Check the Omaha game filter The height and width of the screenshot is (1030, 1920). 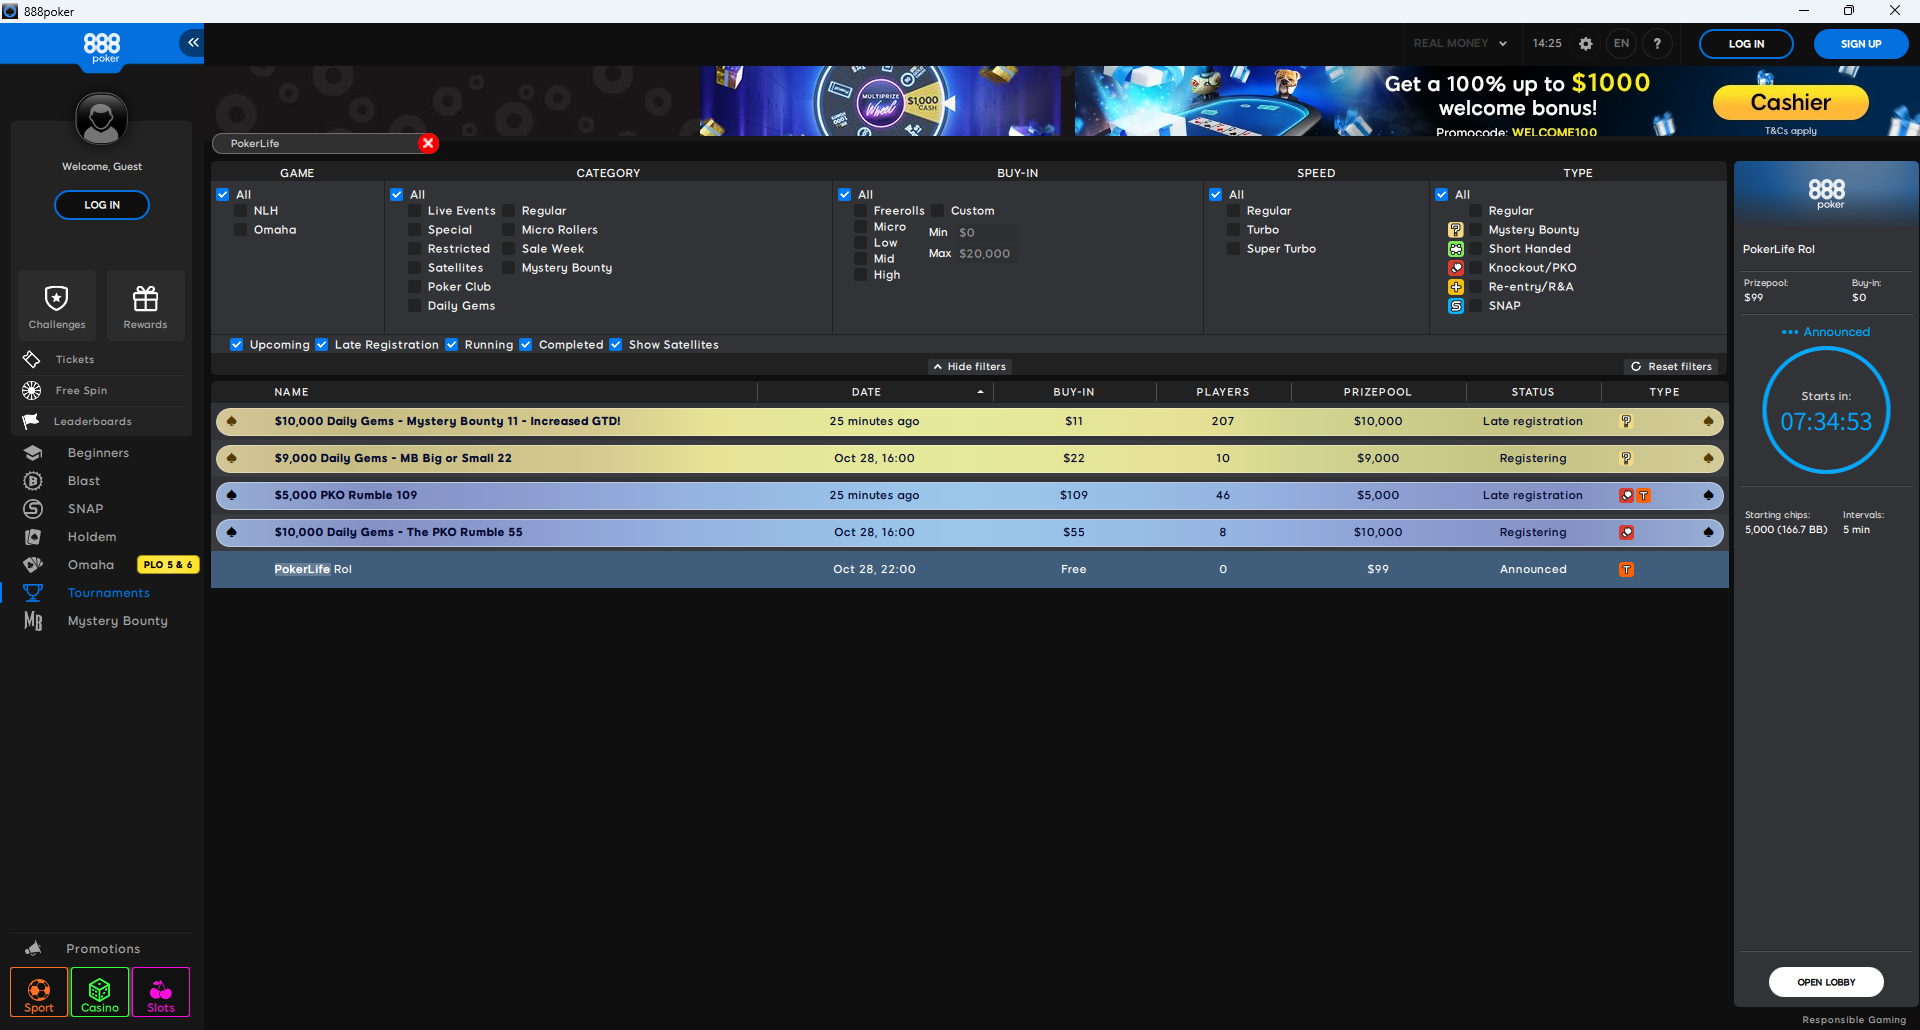pos(240,229)
